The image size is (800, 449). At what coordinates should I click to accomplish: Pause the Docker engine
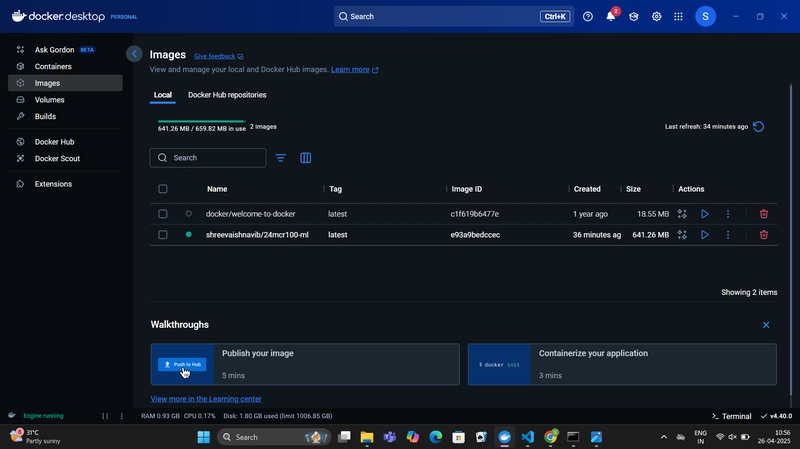click(105, 416)
